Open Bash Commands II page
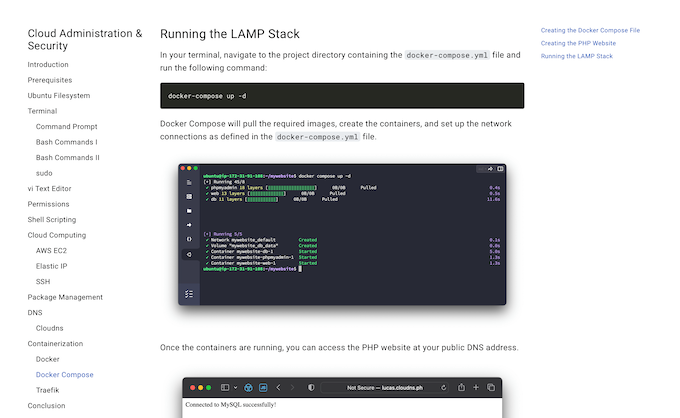 tap(68, 158)
